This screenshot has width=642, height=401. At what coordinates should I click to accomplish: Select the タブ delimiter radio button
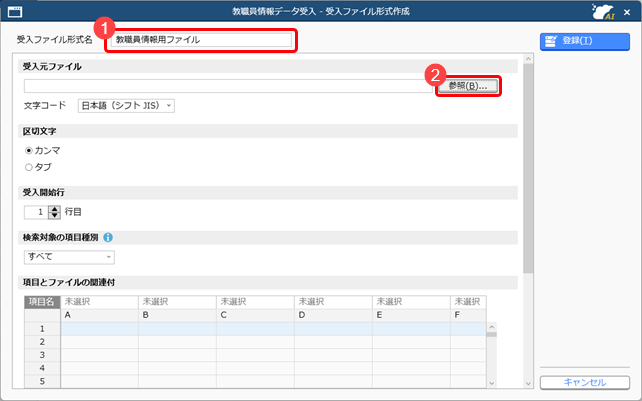pyautogui.click(x=29, y=167)
